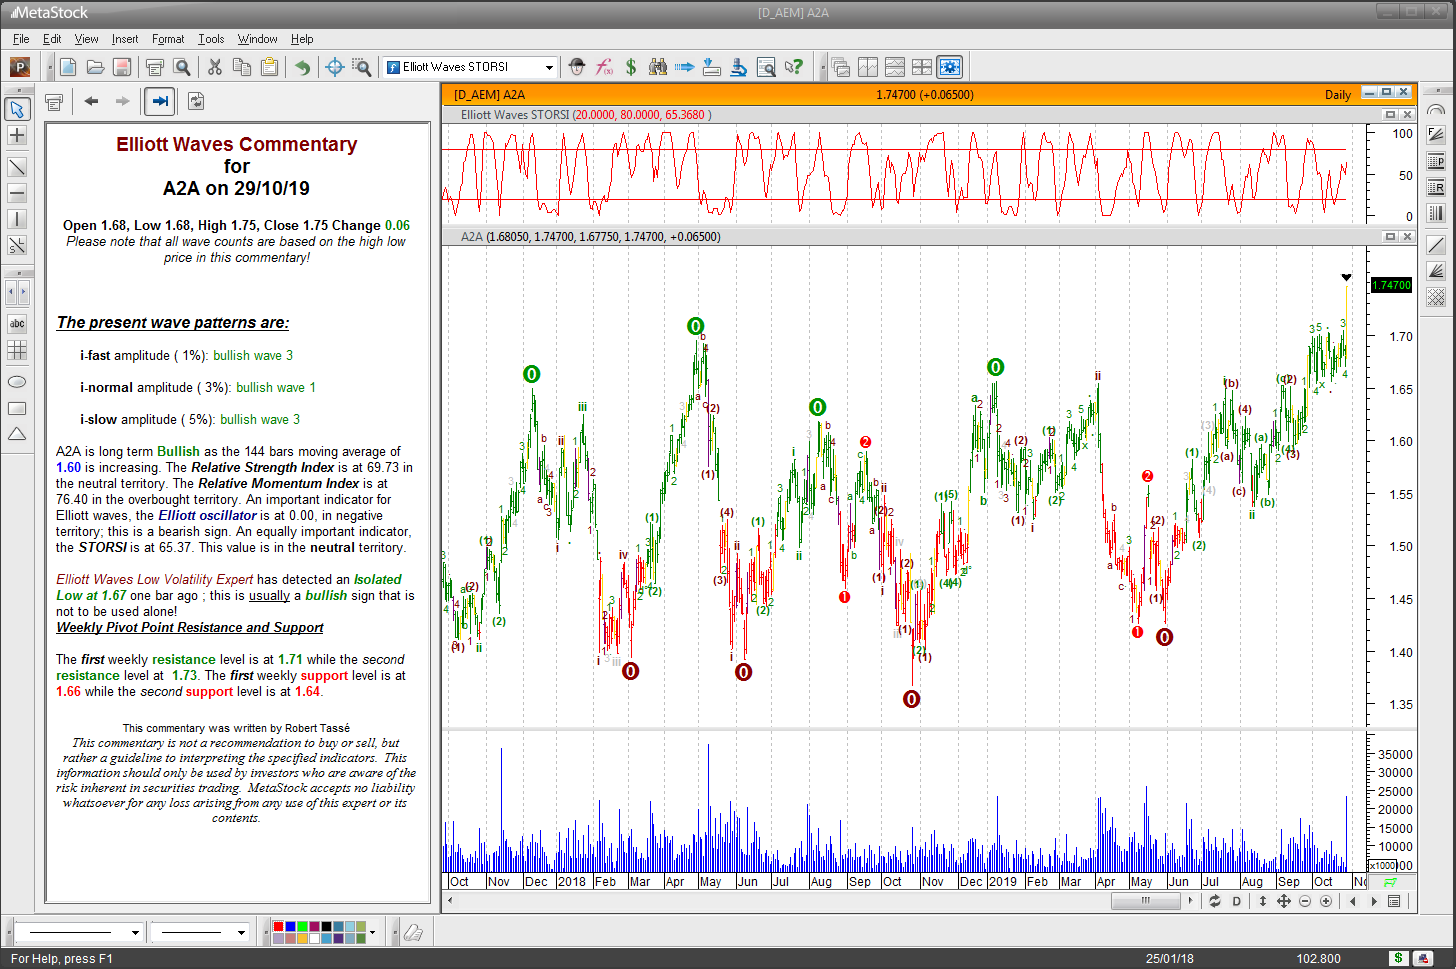Click the 1.74700 price label on axis
Screen dimensions: 1456x969
(1391, 285)
